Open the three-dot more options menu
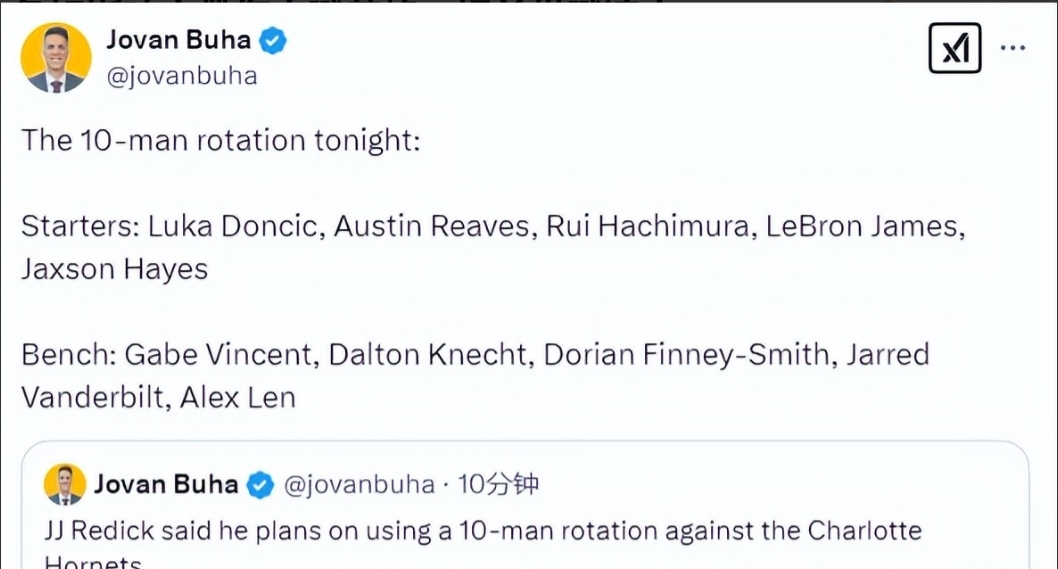Image resolution: width=1058 pixels, height=569 pixels. pos(1013,48)
